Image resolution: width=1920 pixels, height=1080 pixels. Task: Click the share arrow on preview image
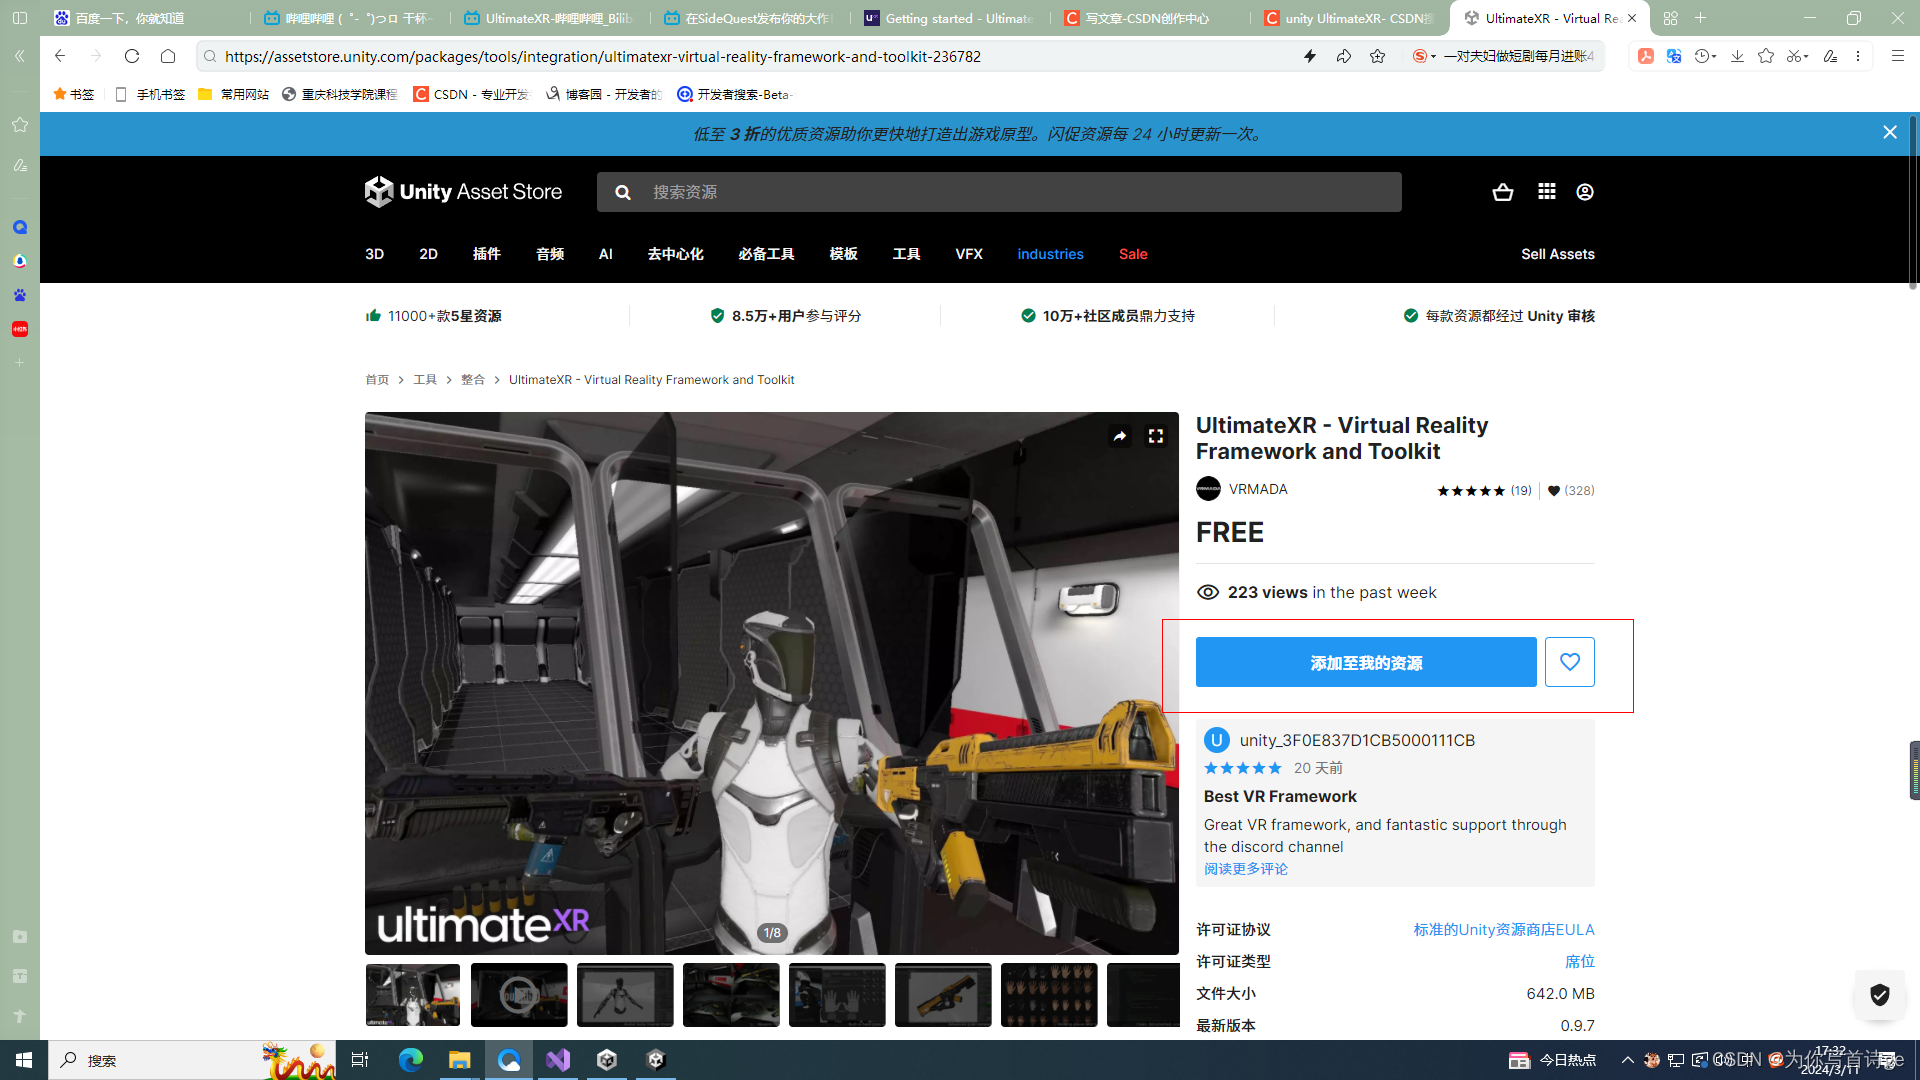(x=1120, y=436)
